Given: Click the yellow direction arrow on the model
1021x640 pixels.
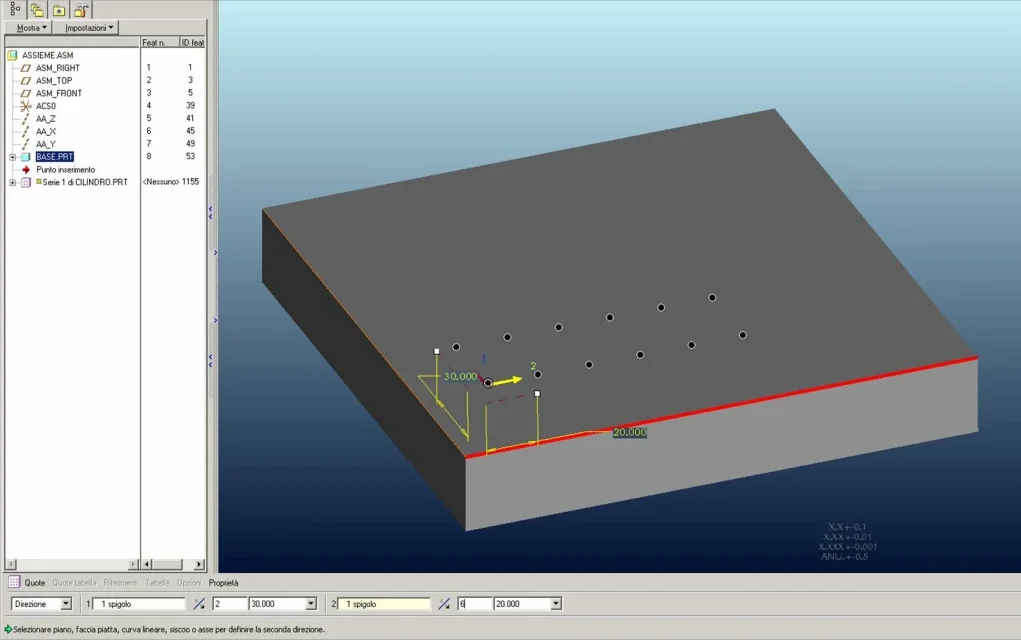Looking at the screenshot, I should click(507, 381).
